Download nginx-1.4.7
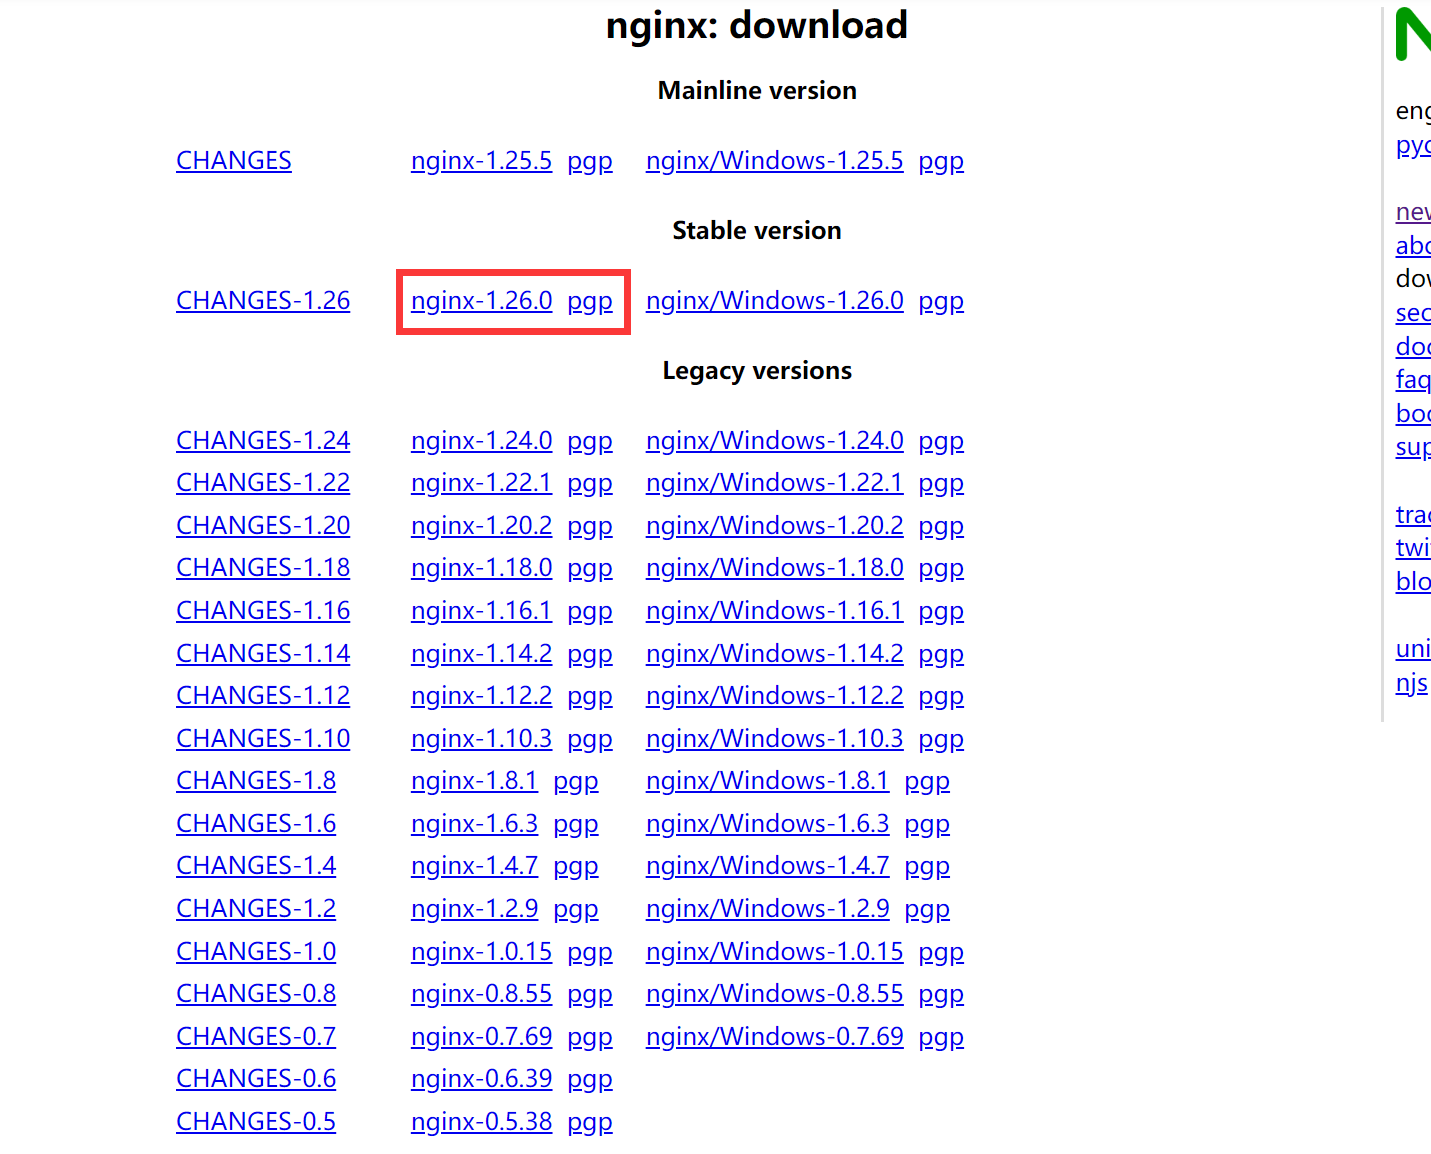The height and width of the screenshot is (1154, 1431). click(x=474, y=866)
